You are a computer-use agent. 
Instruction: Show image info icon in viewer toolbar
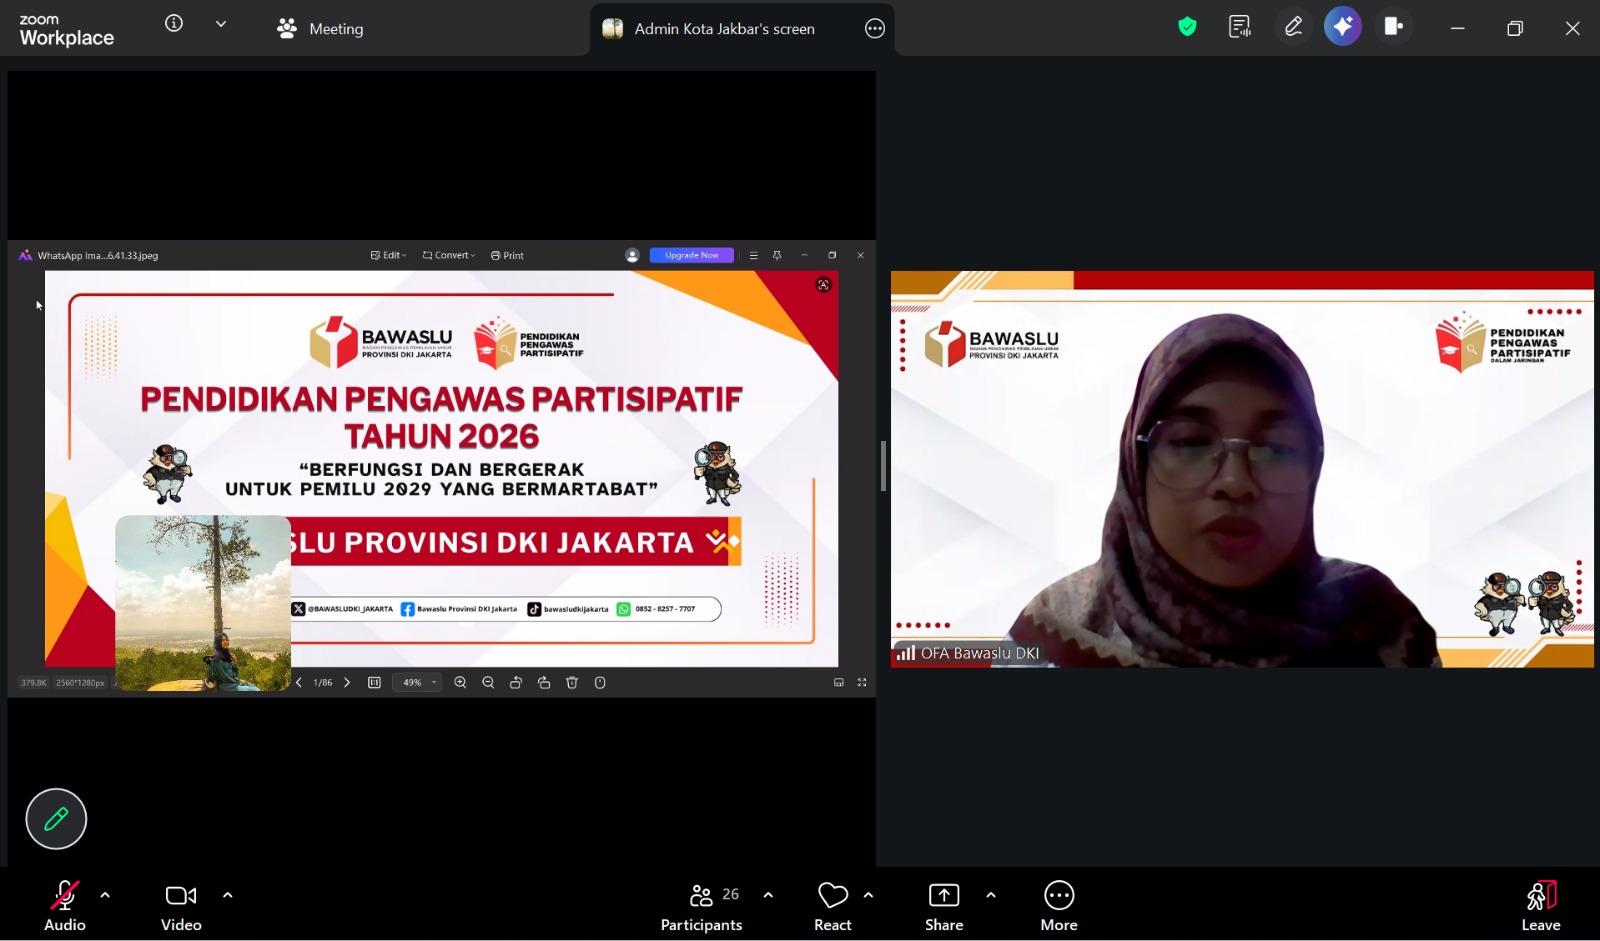[600, 683]
